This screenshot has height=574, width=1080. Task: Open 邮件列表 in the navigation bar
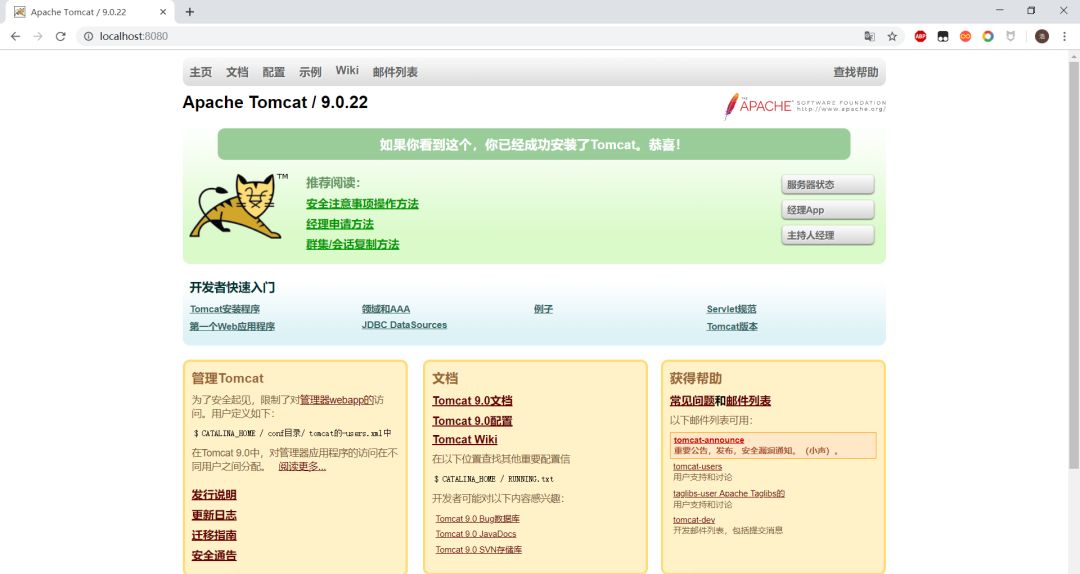395,72
